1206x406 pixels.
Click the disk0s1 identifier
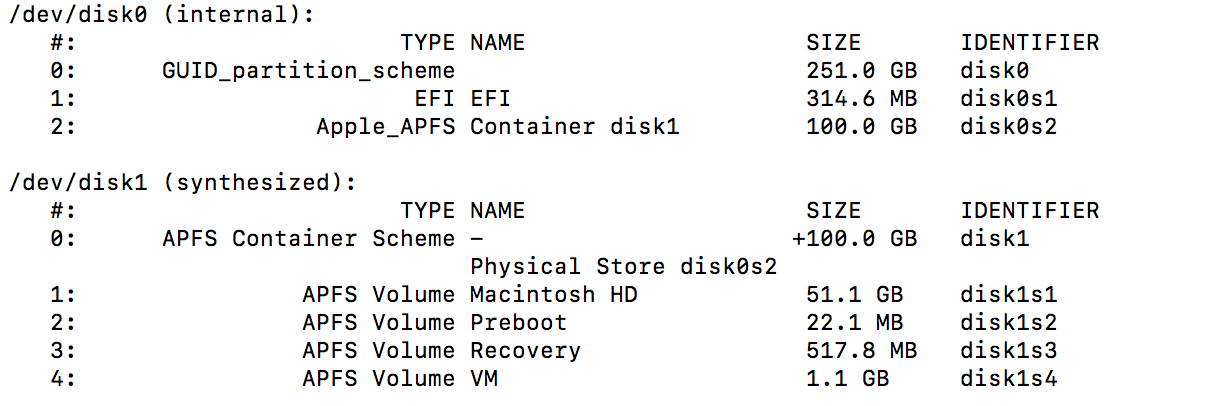point(1009,99)
